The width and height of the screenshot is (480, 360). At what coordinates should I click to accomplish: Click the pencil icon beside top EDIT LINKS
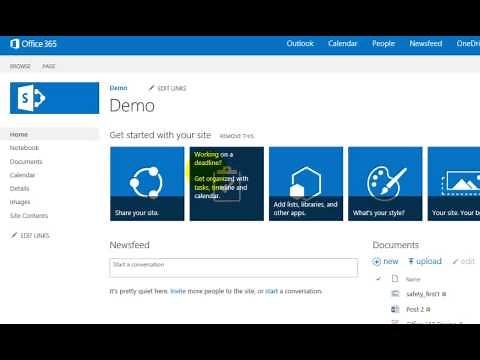coord(152,88)
